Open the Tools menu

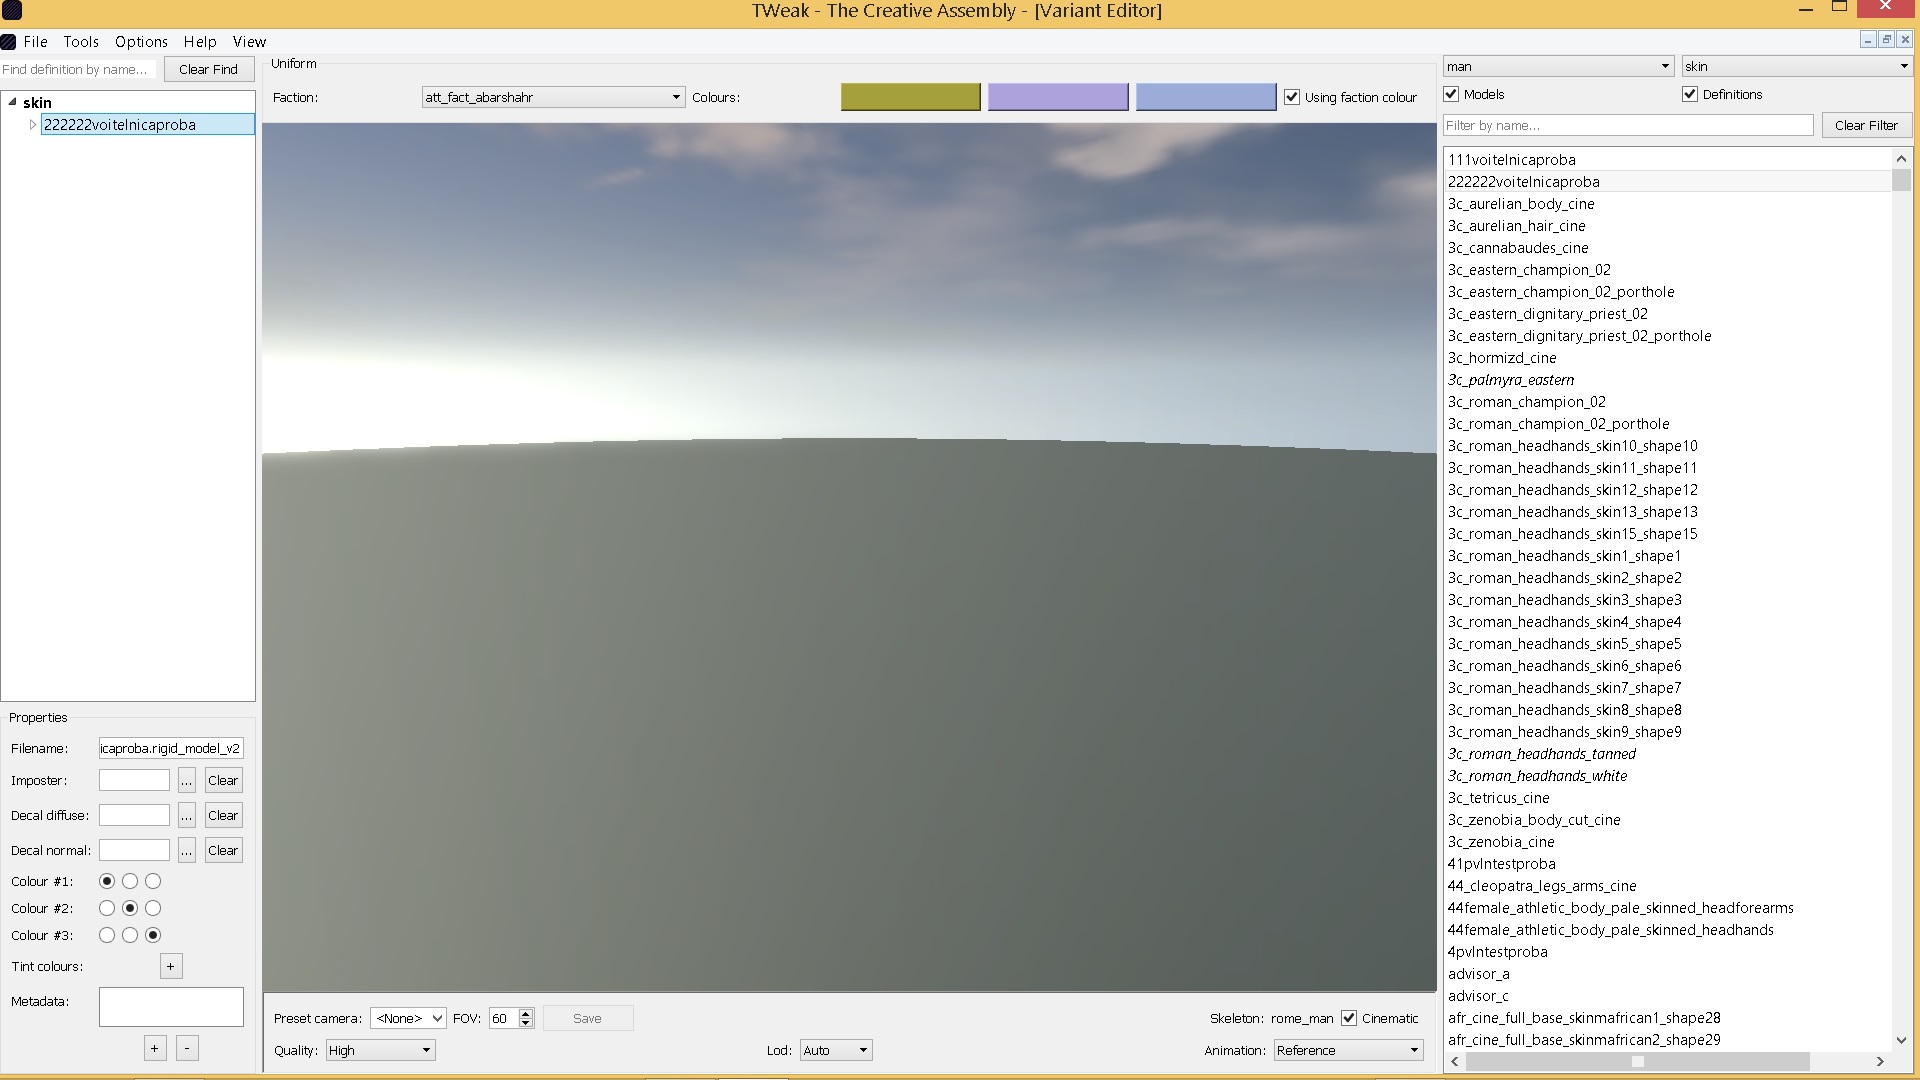[x=81, y=42]
